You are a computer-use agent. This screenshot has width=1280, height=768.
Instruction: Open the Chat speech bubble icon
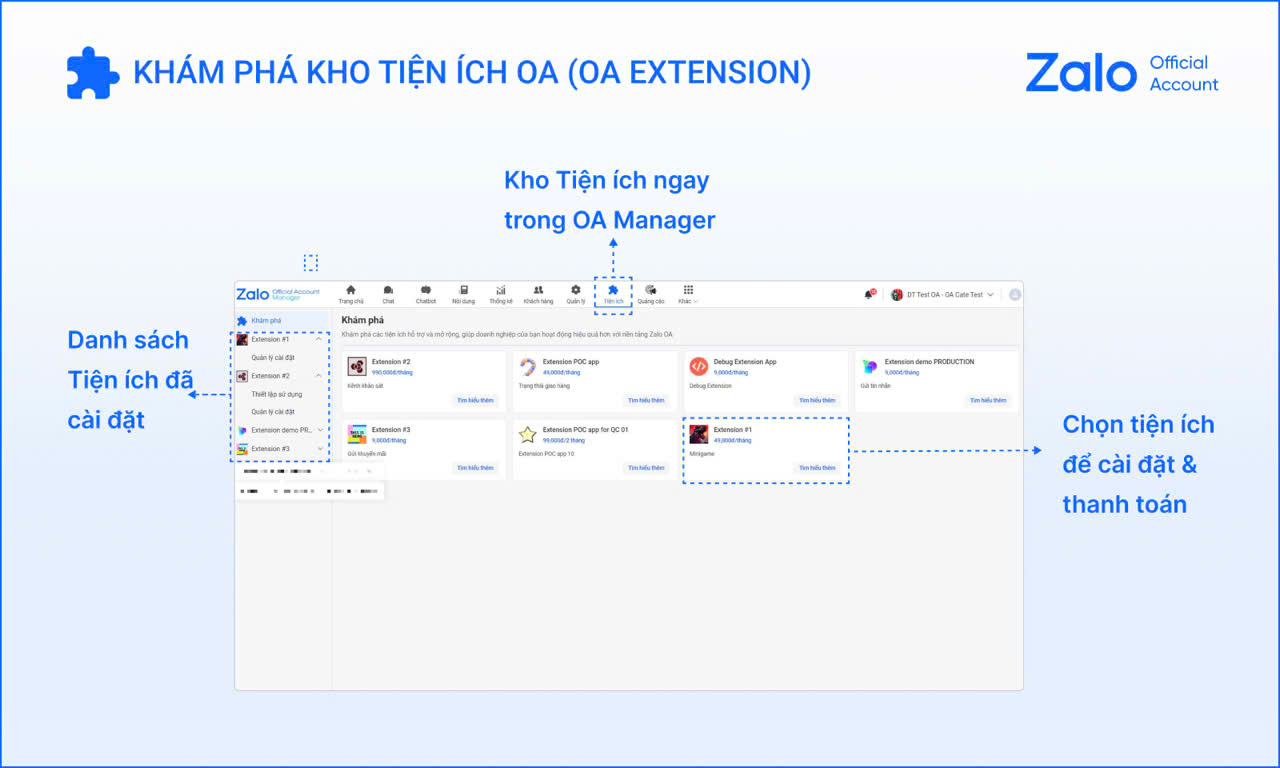(388, 290)
